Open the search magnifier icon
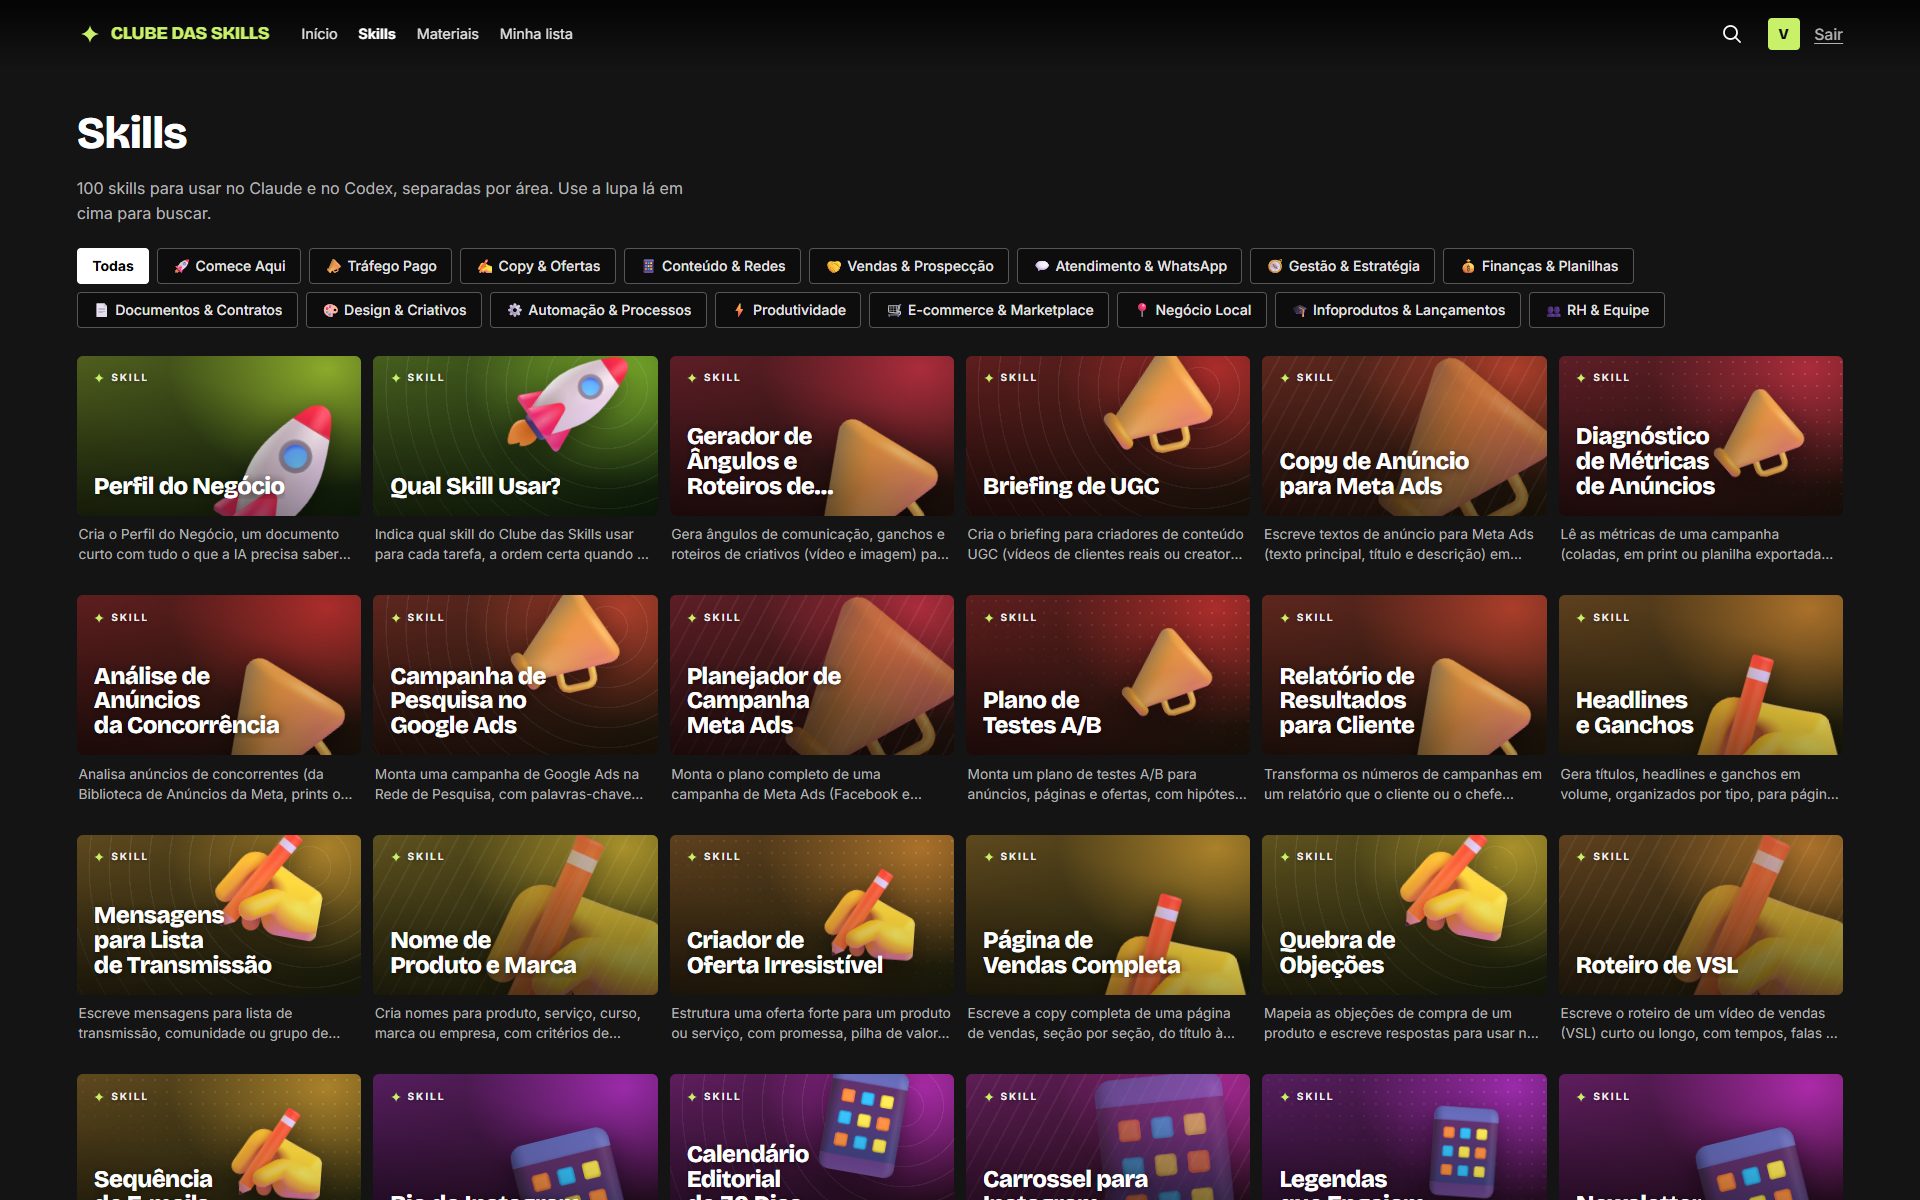The height and width of the screenshot is (1200, 1920). tap(1732, 34)
